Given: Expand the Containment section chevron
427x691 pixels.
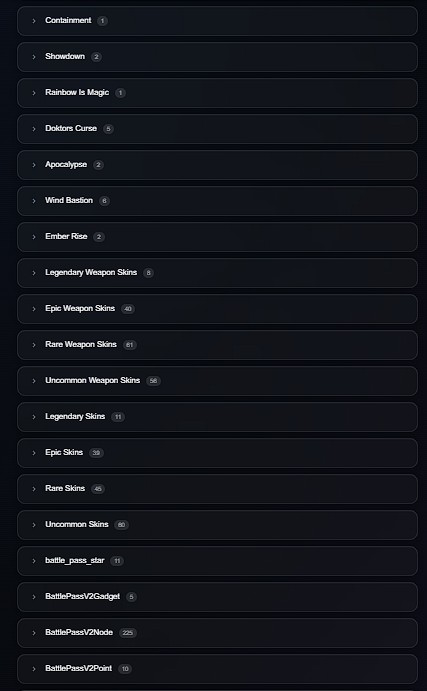Looking at the screenshot, I should [34, 21].
